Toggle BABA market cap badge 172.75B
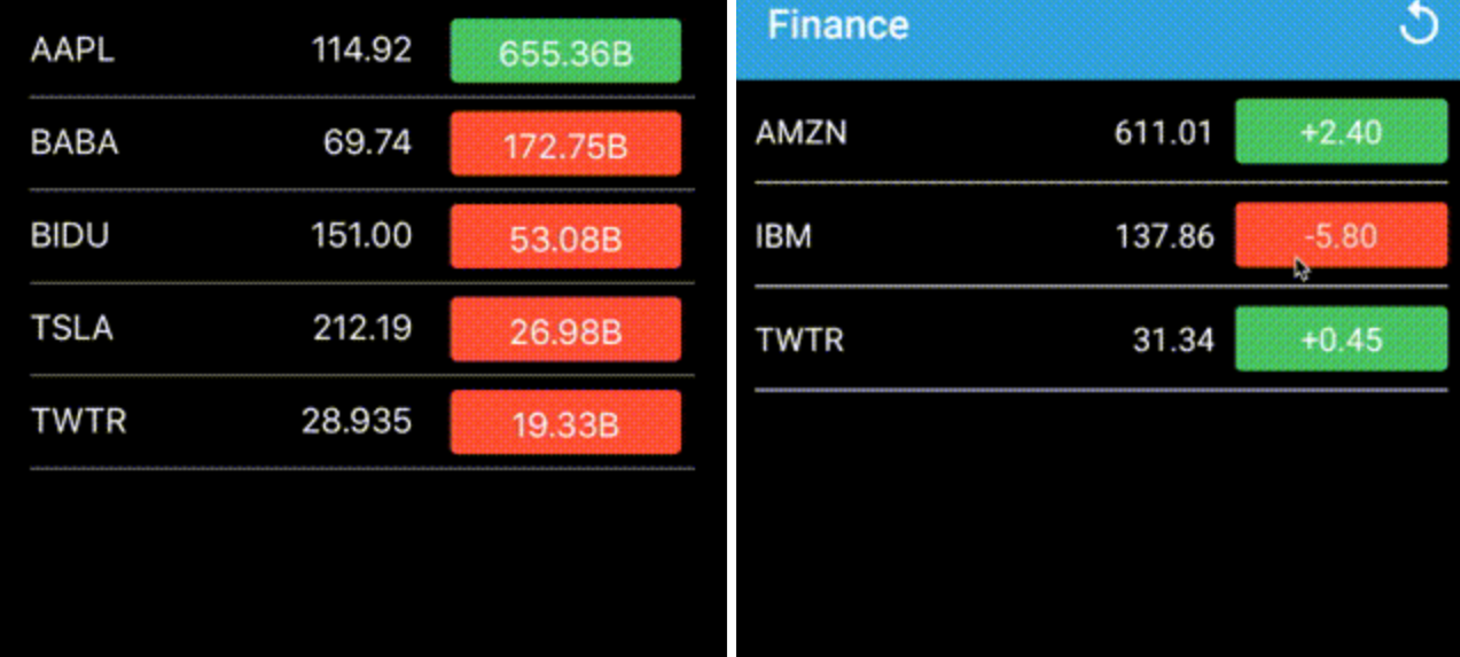 tap(565, 144)
